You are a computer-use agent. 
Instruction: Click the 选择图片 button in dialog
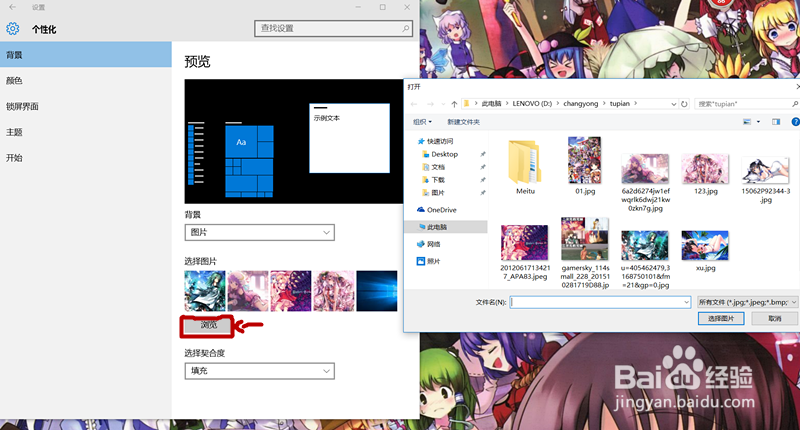(x=721, y=318)
